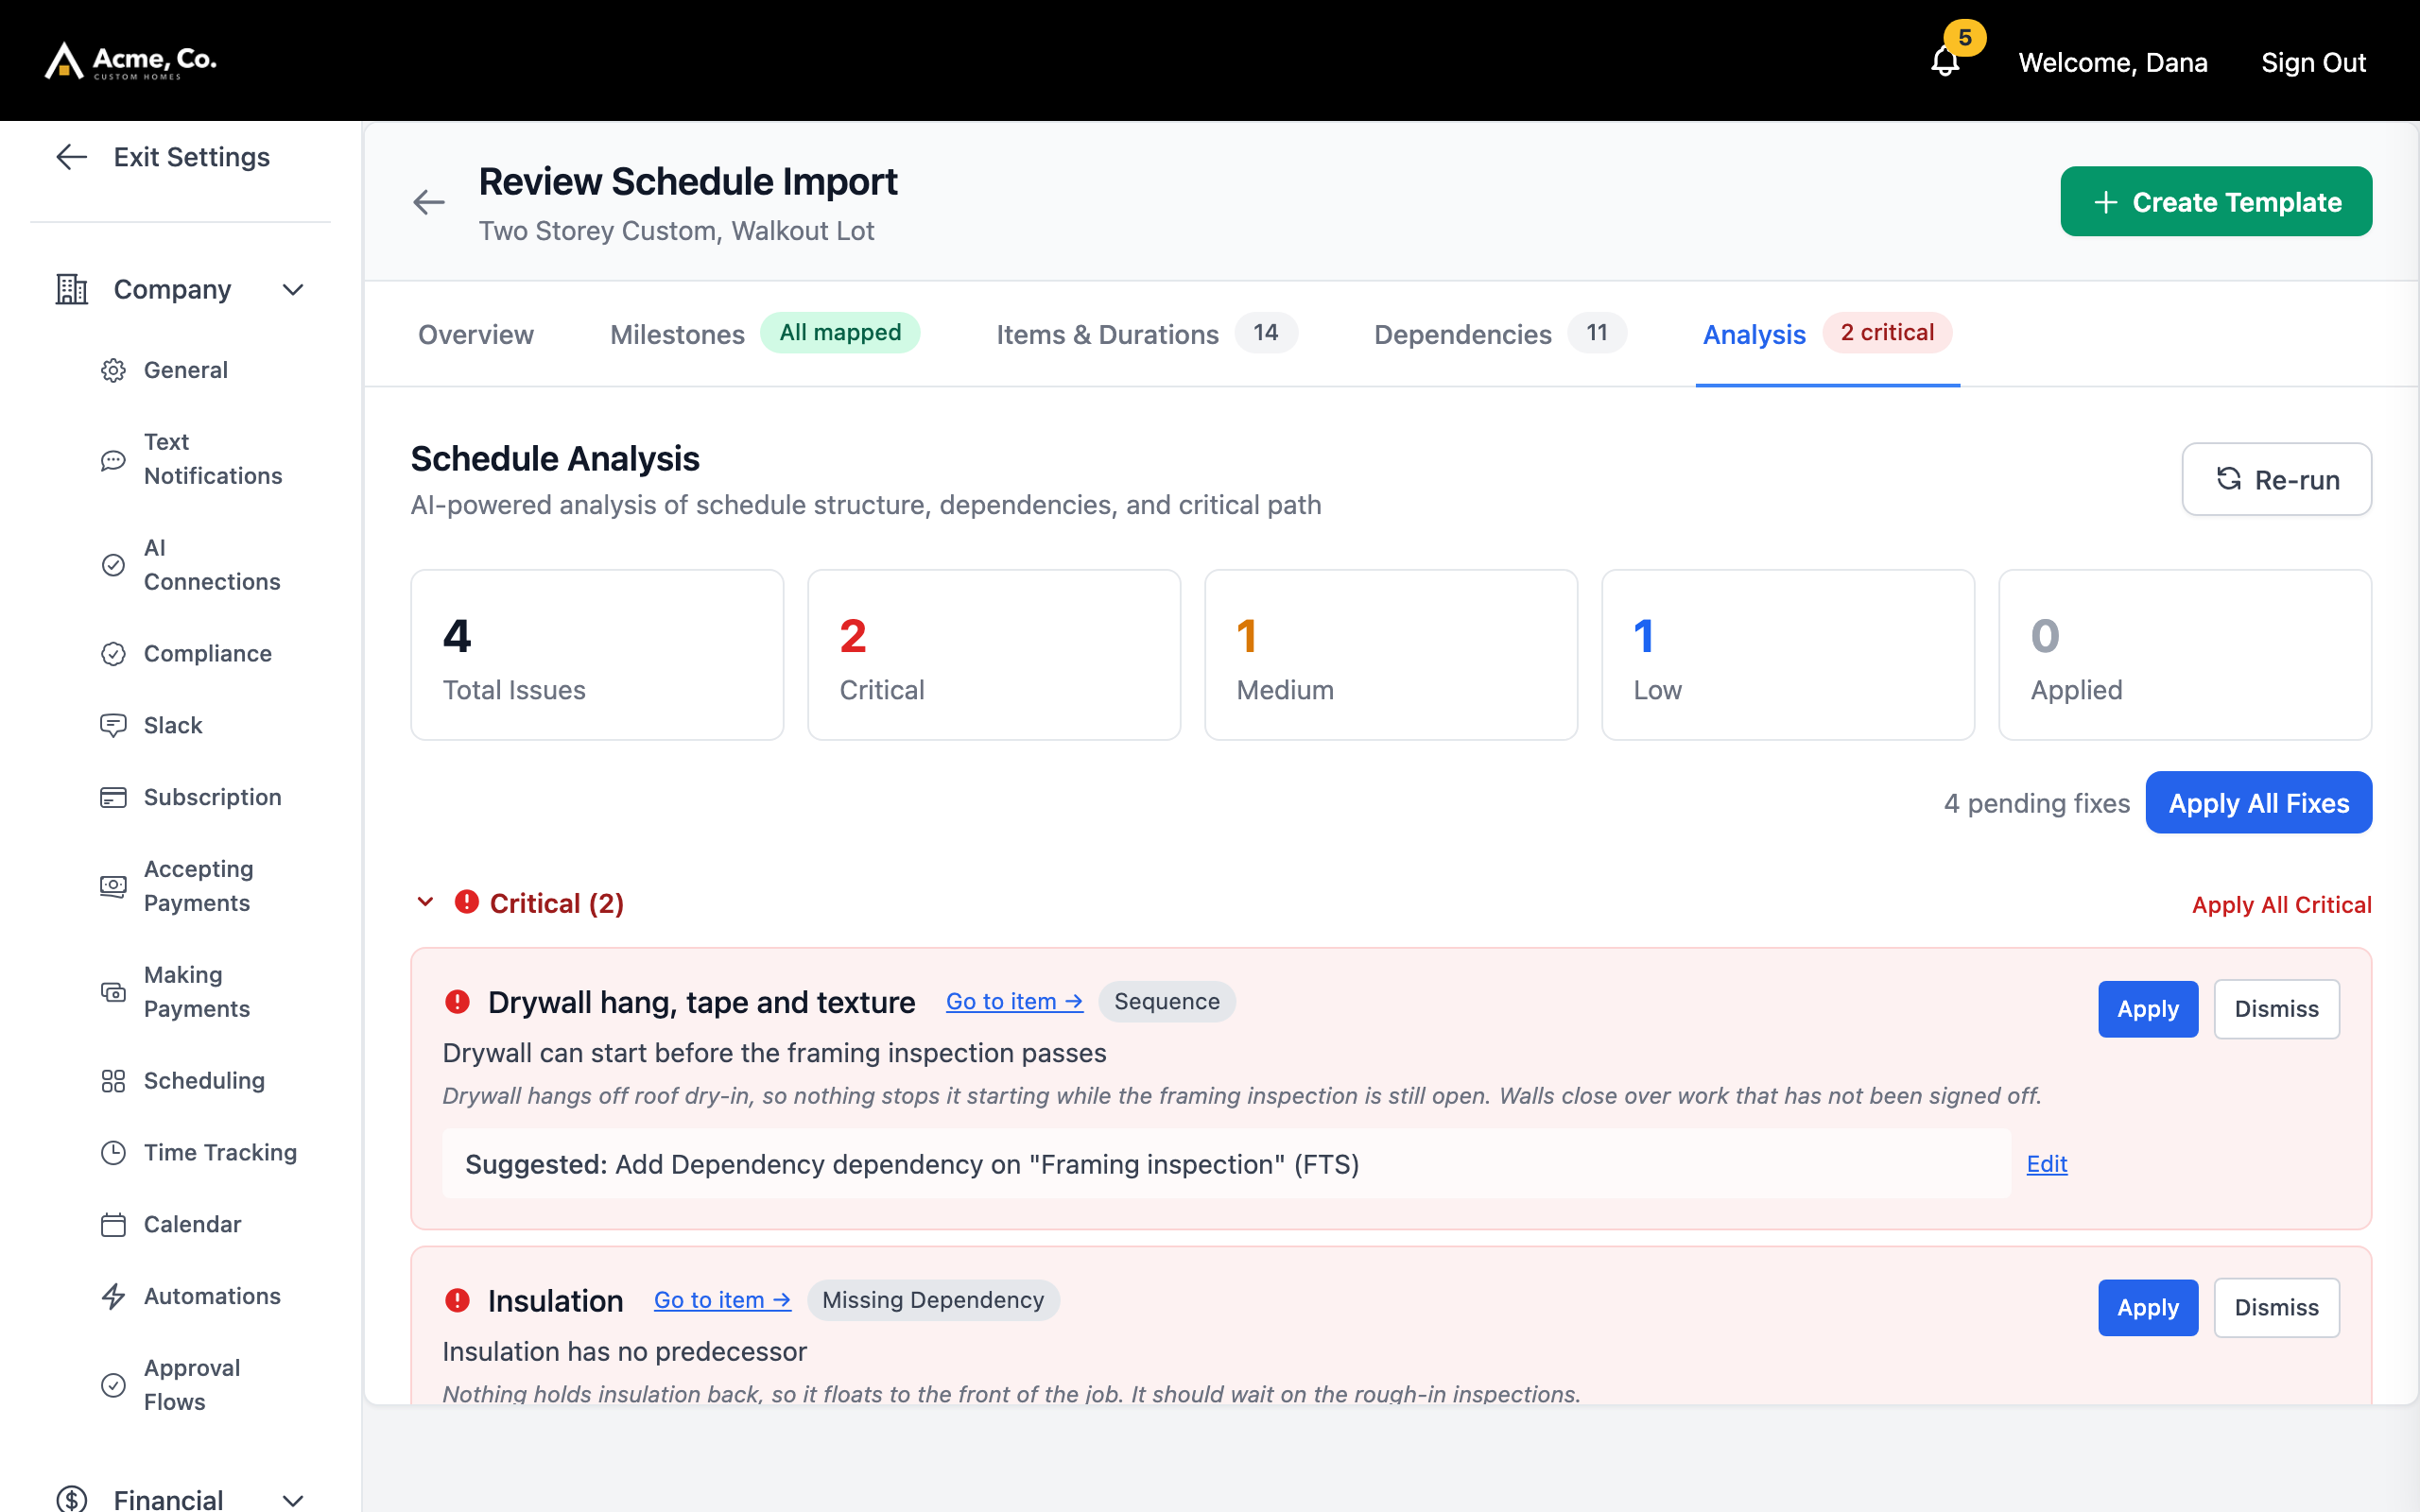Select the Analysis tab
Image resolution: width=2420 pixels, height=1512 pixels.
1827,333
